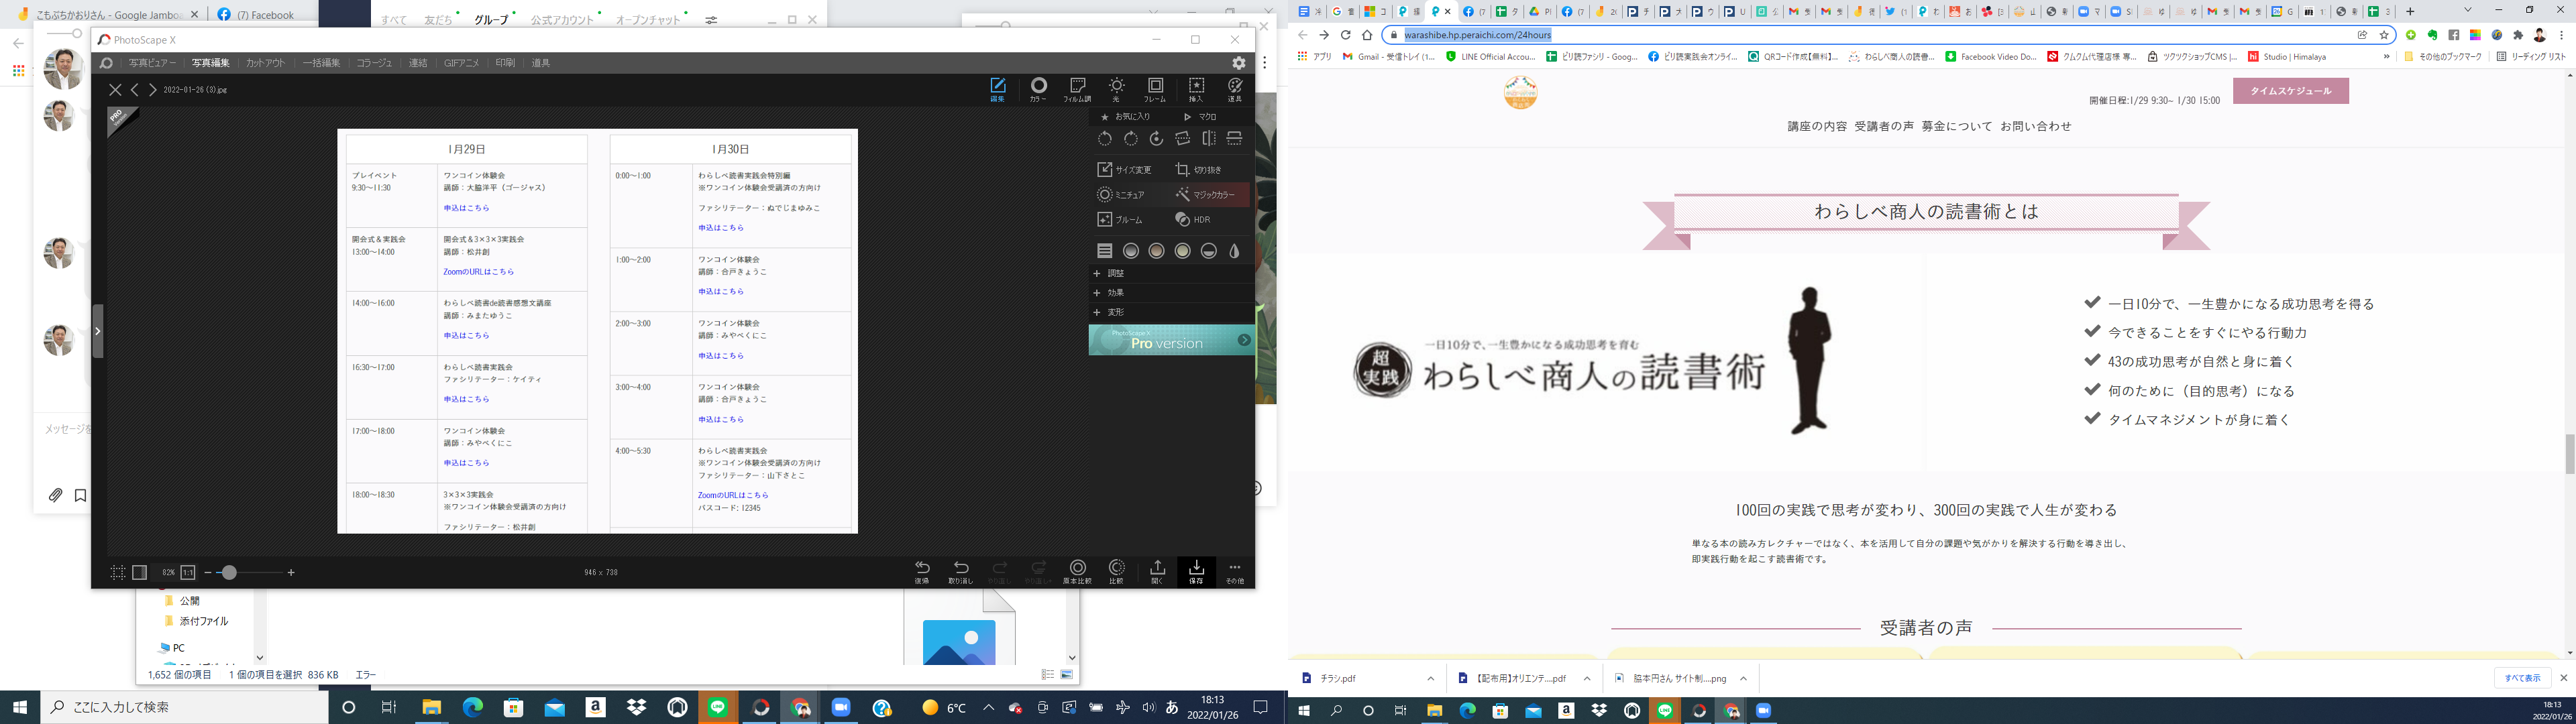Expand the 効果 (Effects) section
This screenshot has width=2576, height=724.
pyautogui.click(x=1115, y=293)
